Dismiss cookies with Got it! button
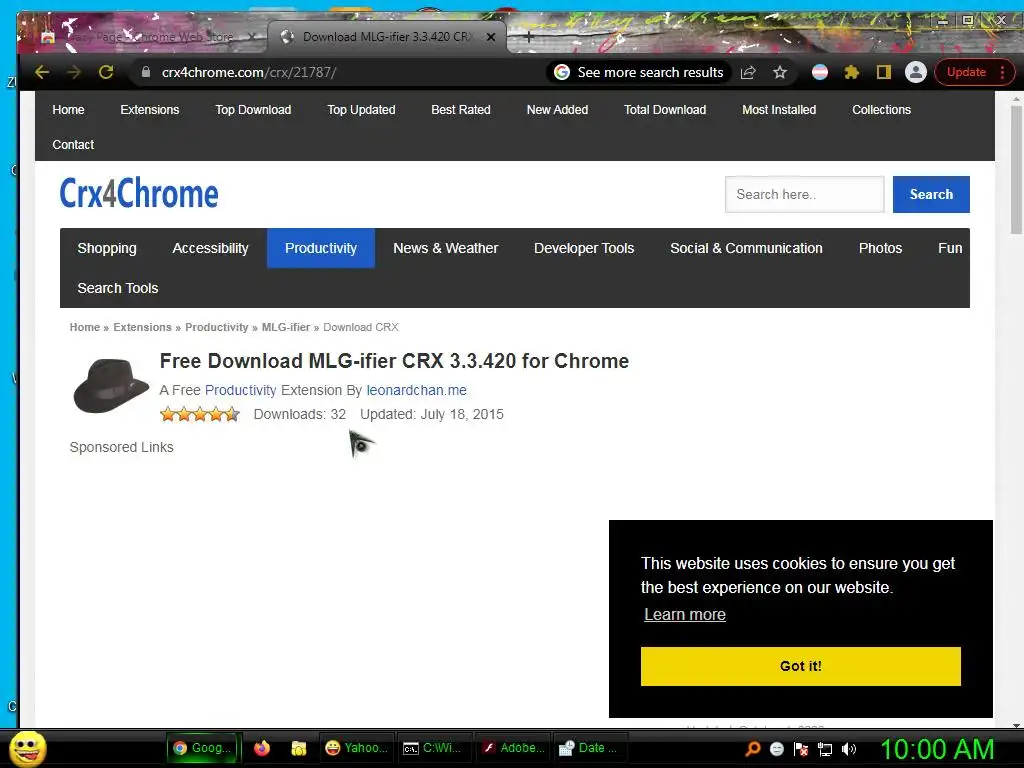1024x768 pixels. pyautogui.click(x=801, y=666)
